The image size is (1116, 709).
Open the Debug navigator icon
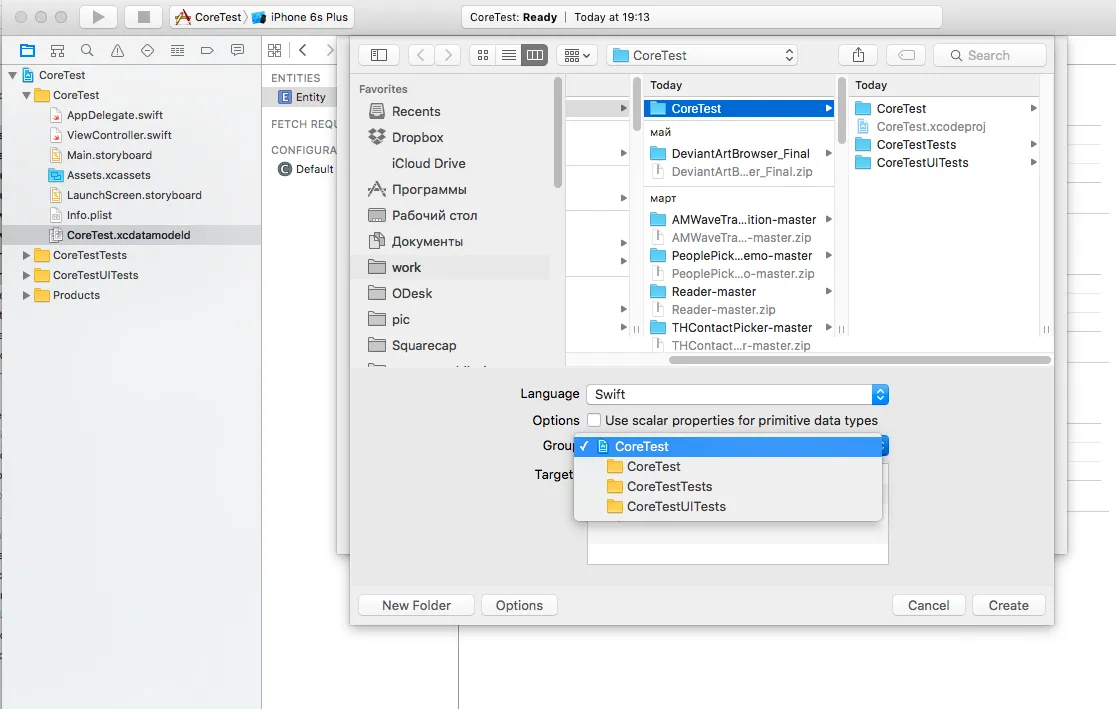click(x=177, y=51)
